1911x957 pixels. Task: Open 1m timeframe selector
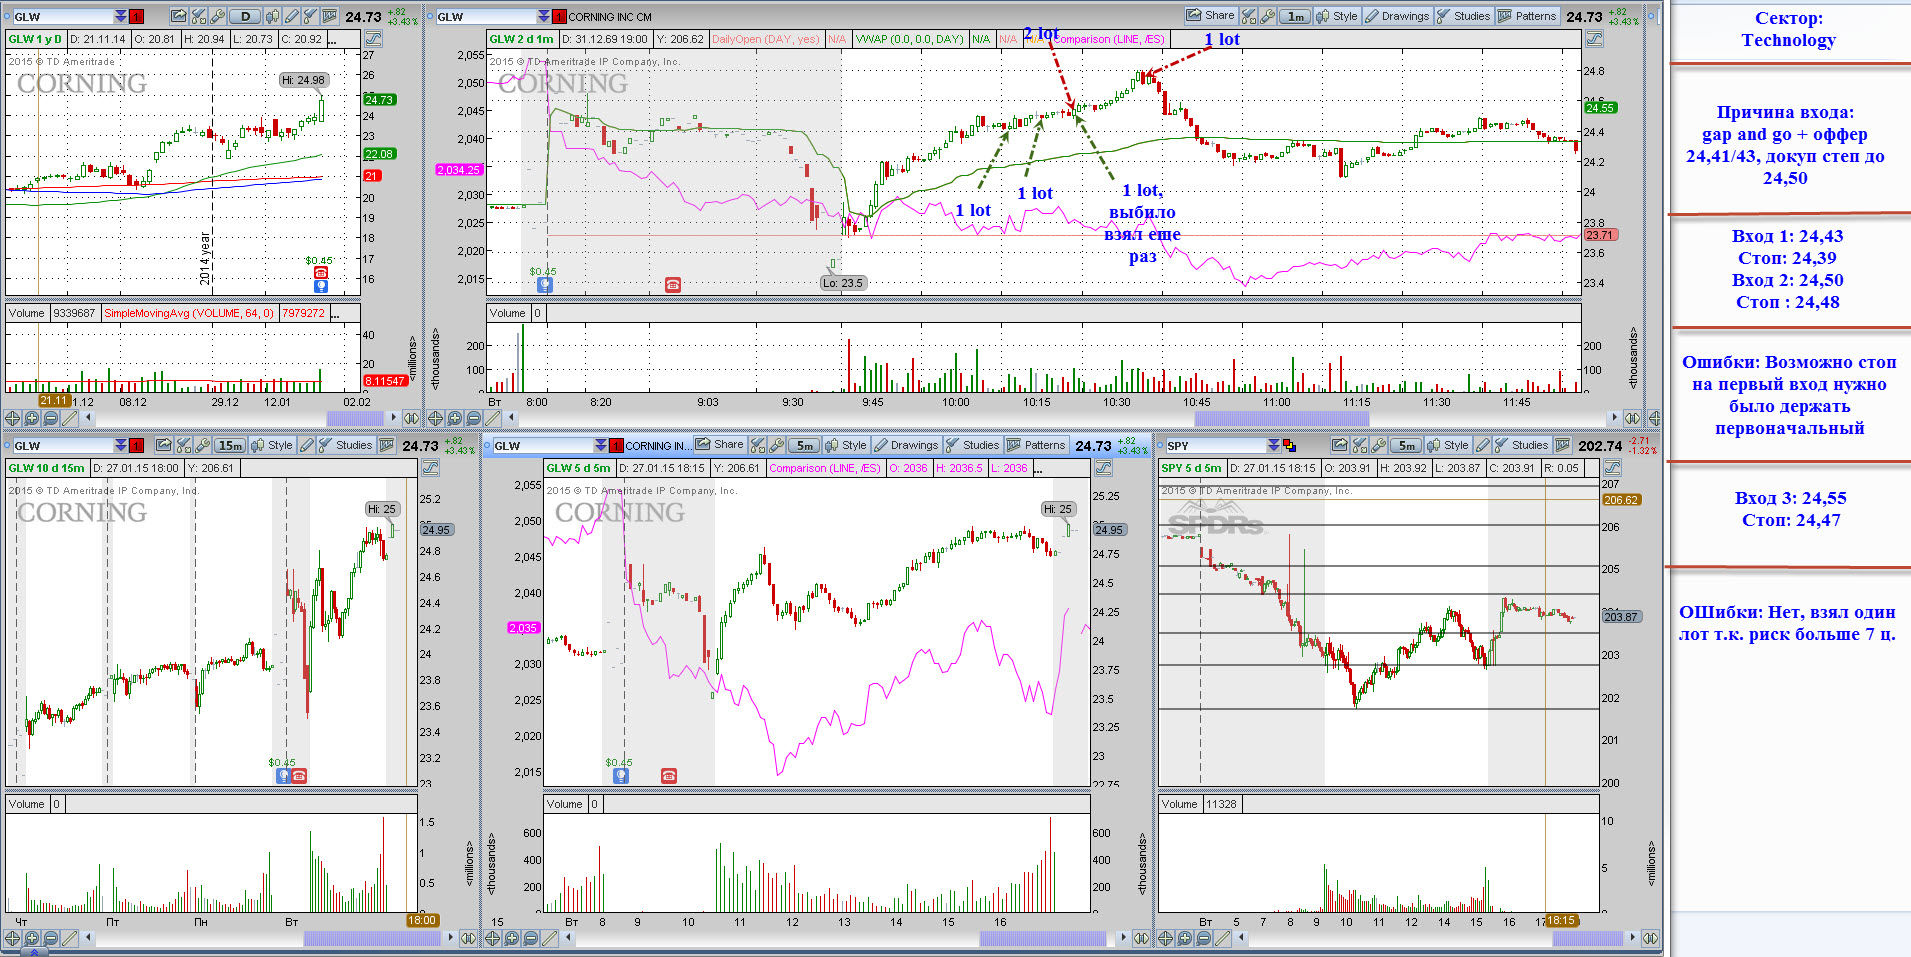click(x=1295, y=16)
